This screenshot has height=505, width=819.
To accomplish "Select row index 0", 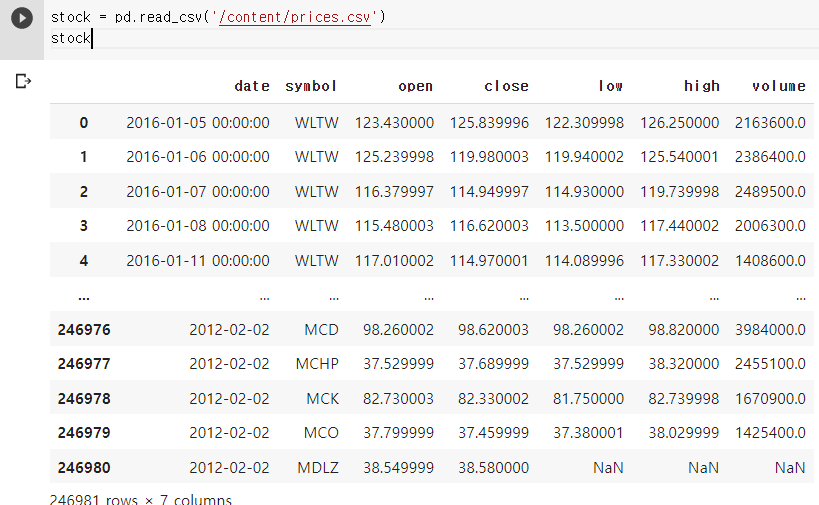I will pos(84,123).
